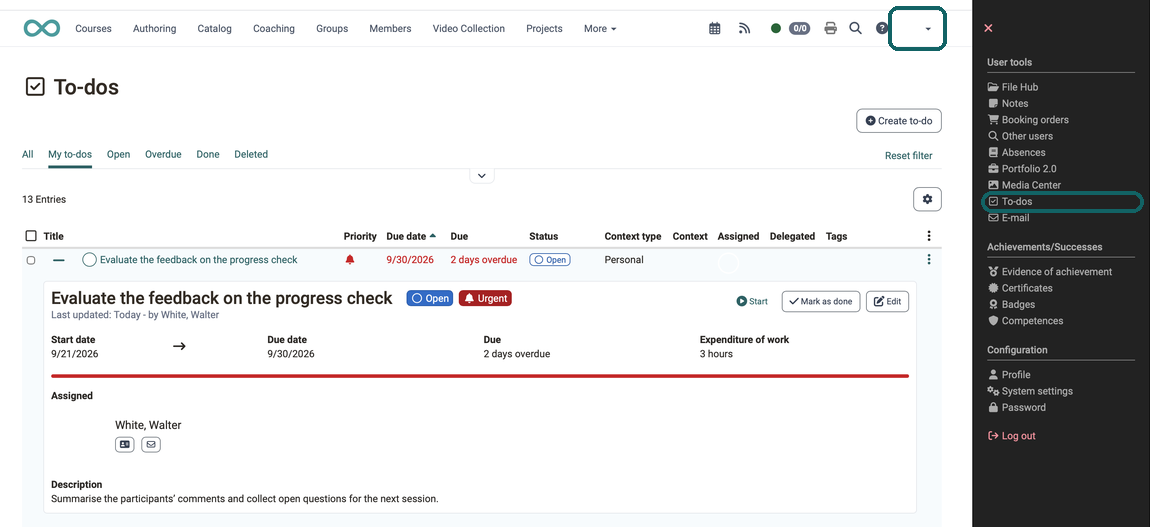Open Evidence of achievement
The width and height of the screenshot is (1150, 527).
[1050, 271]
